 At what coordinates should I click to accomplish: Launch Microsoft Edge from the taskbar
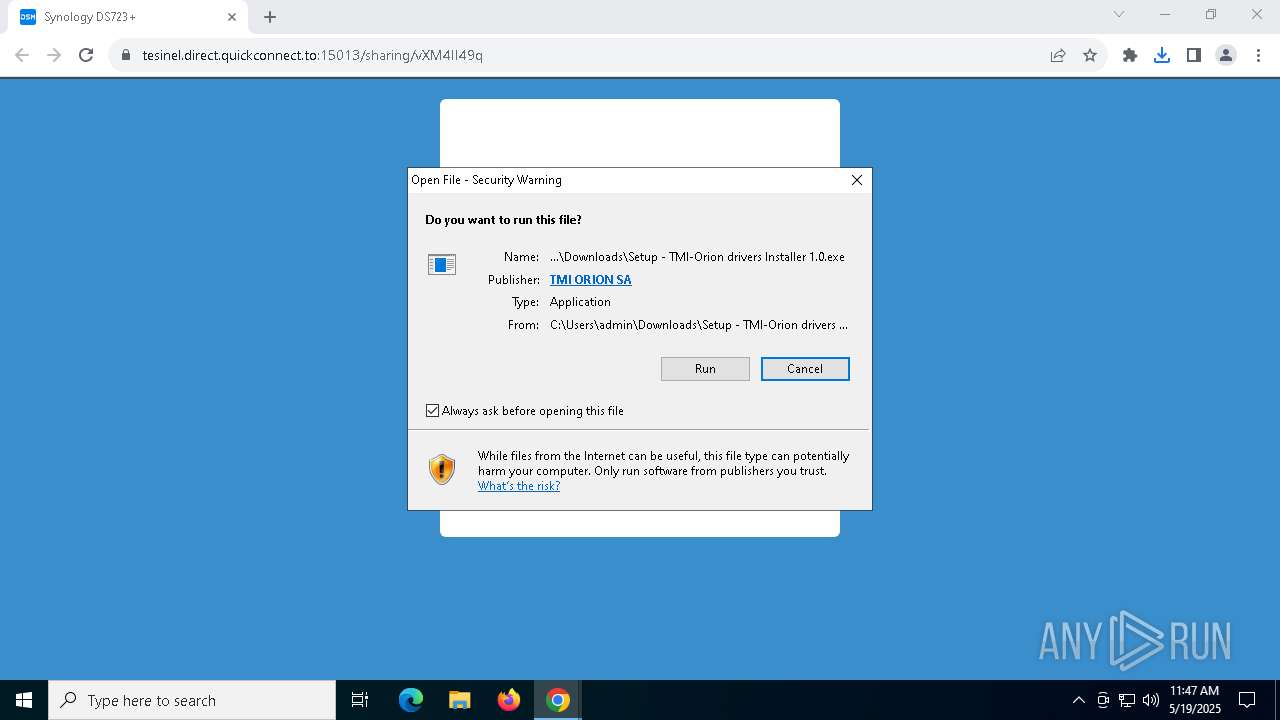(x=411, y=700)
